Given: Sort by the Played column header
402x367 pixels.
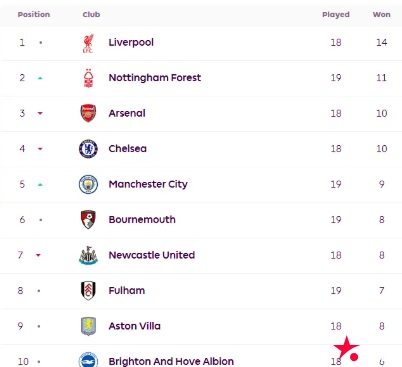Looking at the screenshot, I should (336, 14).
